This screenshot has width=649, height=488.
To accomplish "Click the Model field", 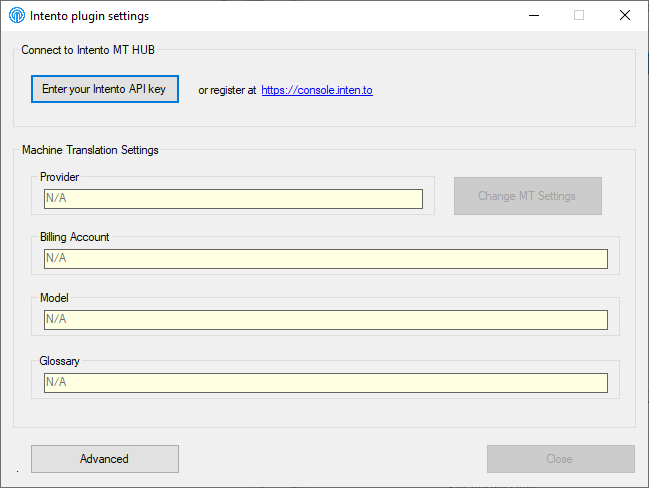I will tap(326, 320).
